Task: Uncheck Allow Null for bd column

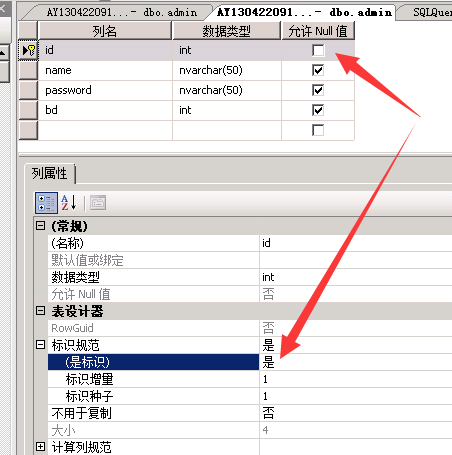Action: [318, 110]
